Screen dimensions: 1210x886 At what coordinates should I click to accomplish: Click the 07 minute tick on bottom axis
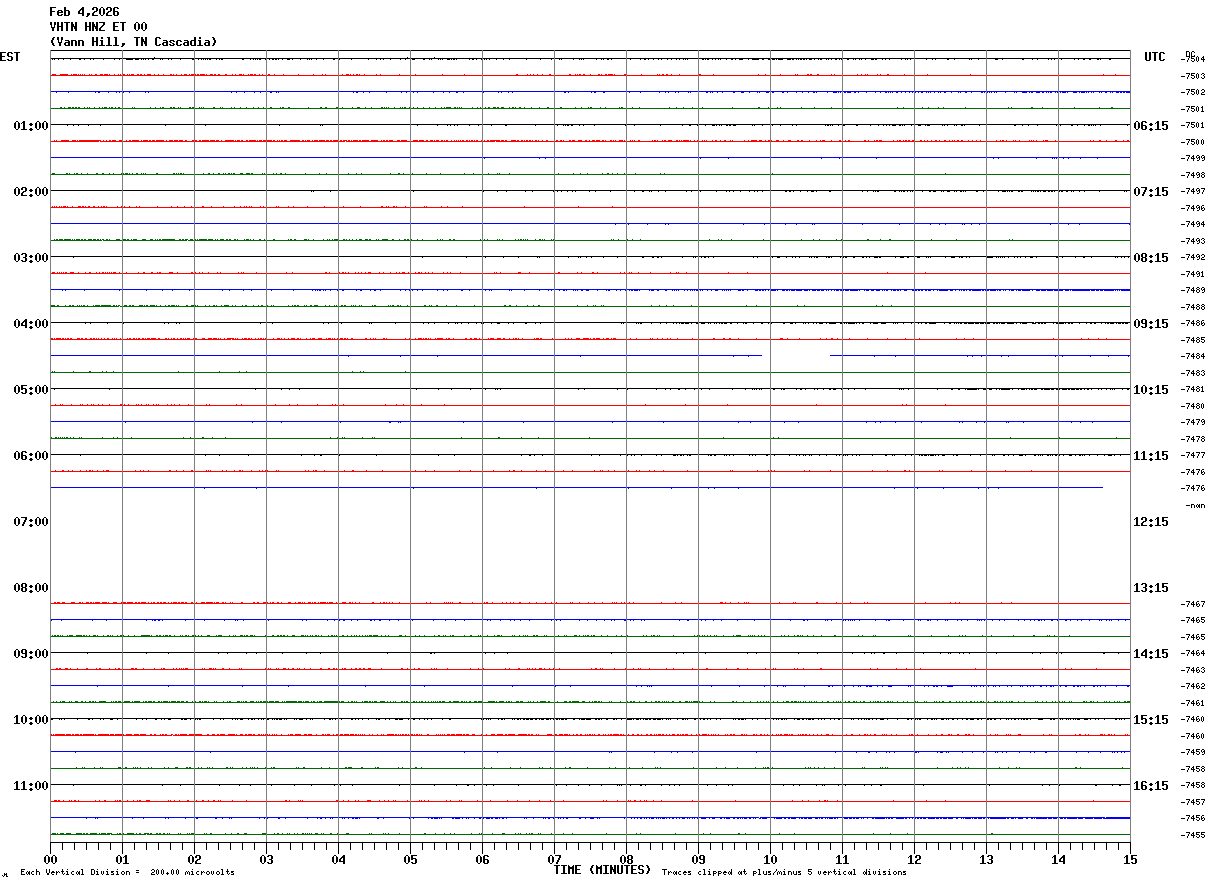point(554,859)
